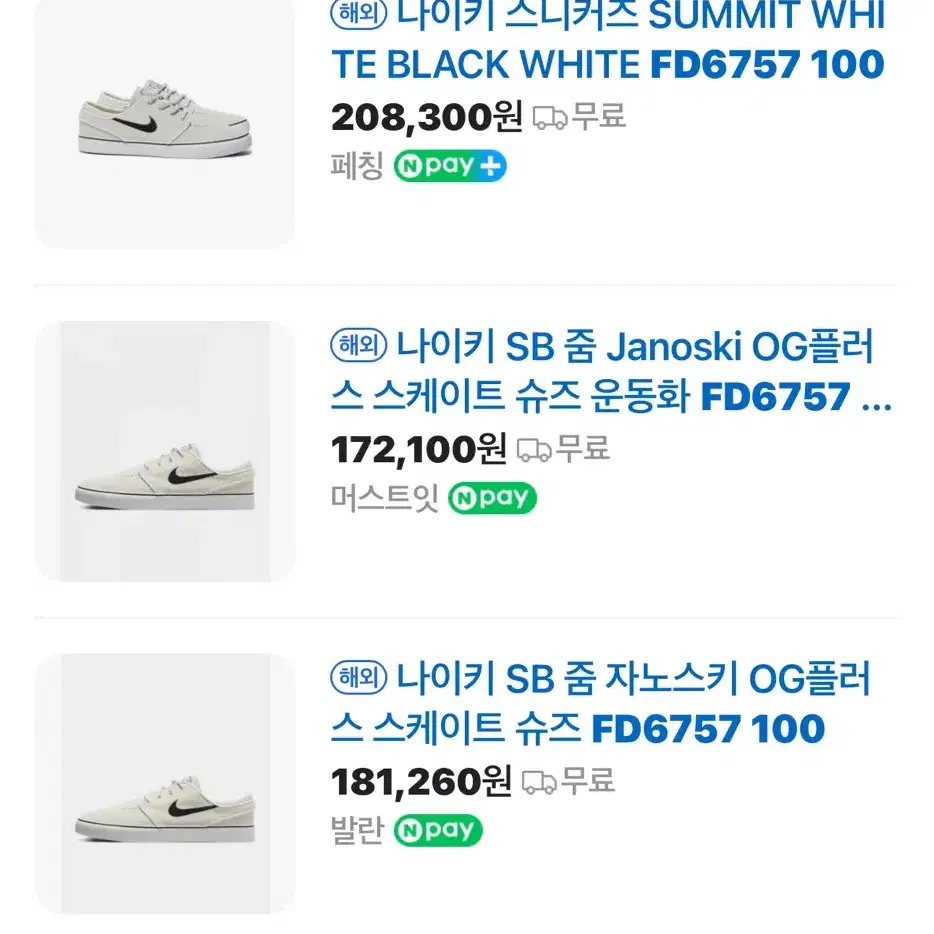The image size is (934, 934).
Task: Click the 해외 badge on the 자노스키 listing
Action: tap(359, 677)
